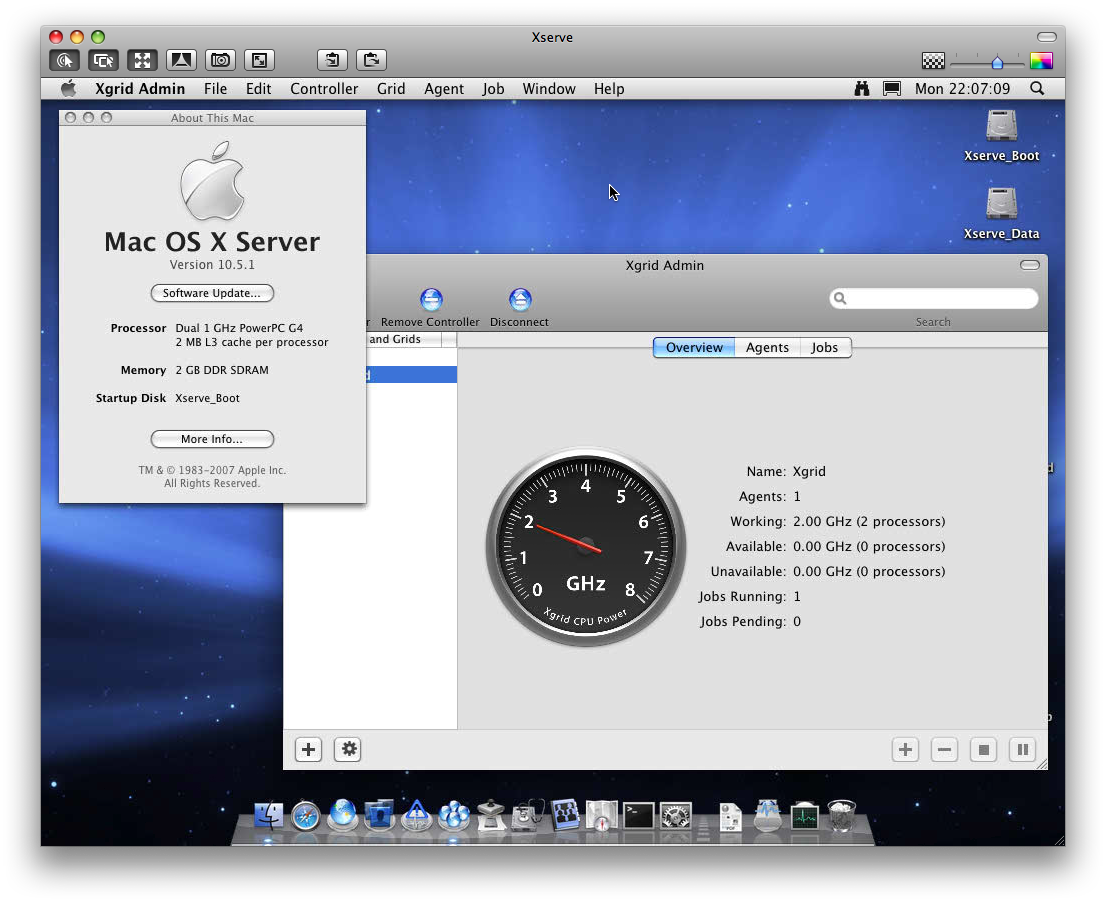Click the stop job button

pos(983,749)
